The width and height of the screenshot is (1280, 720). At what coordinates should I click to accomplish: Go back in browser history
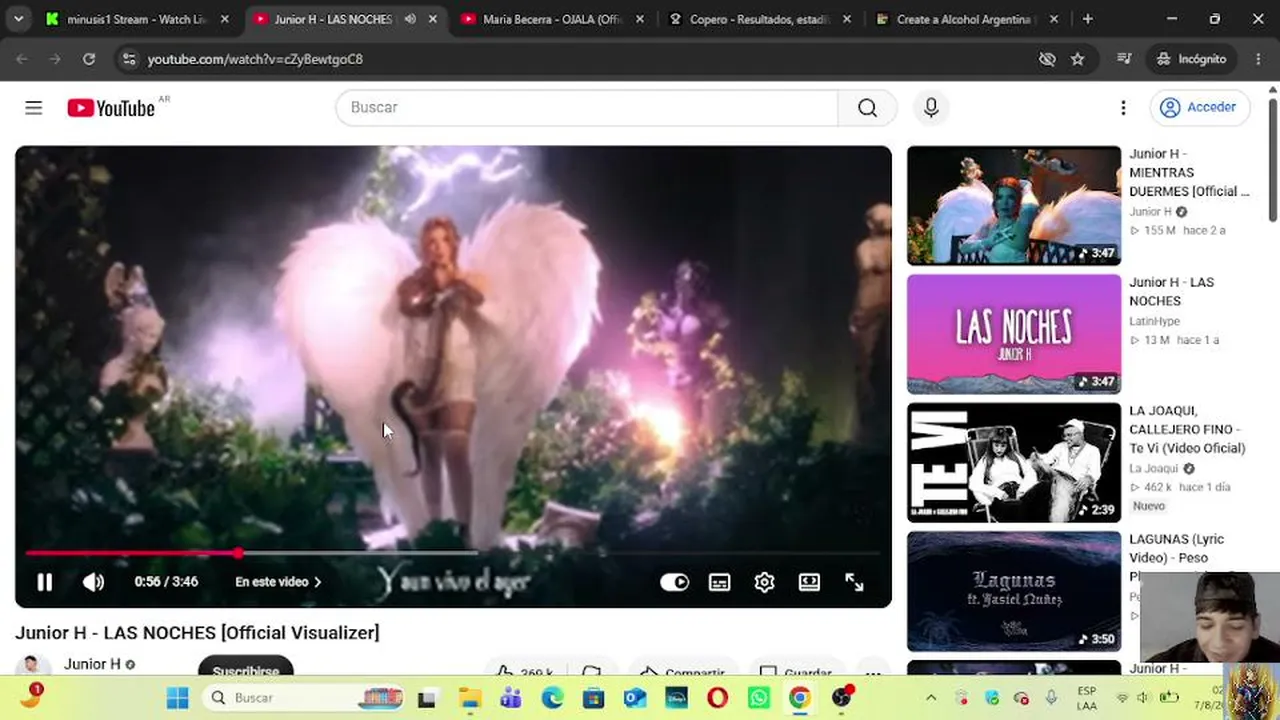click(x=22, y=59)
